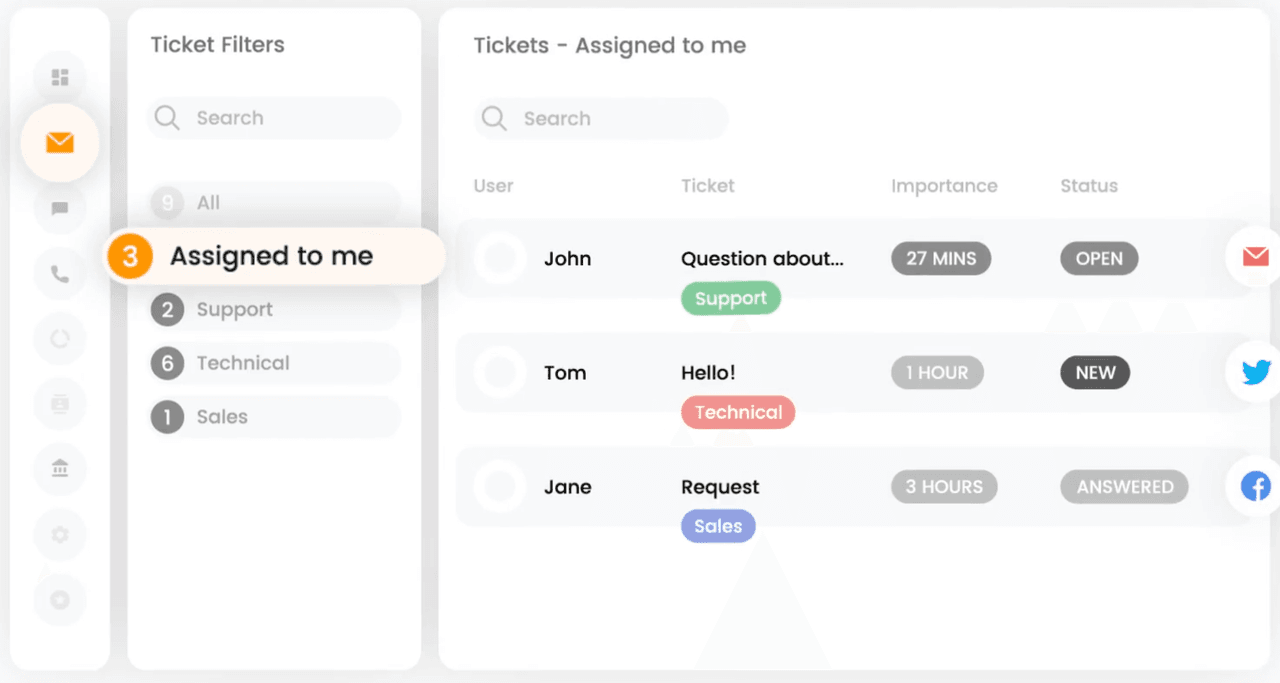Click the Technical tag on Tom's ticket
1280x683 pixels.
(x=738, y=412)
